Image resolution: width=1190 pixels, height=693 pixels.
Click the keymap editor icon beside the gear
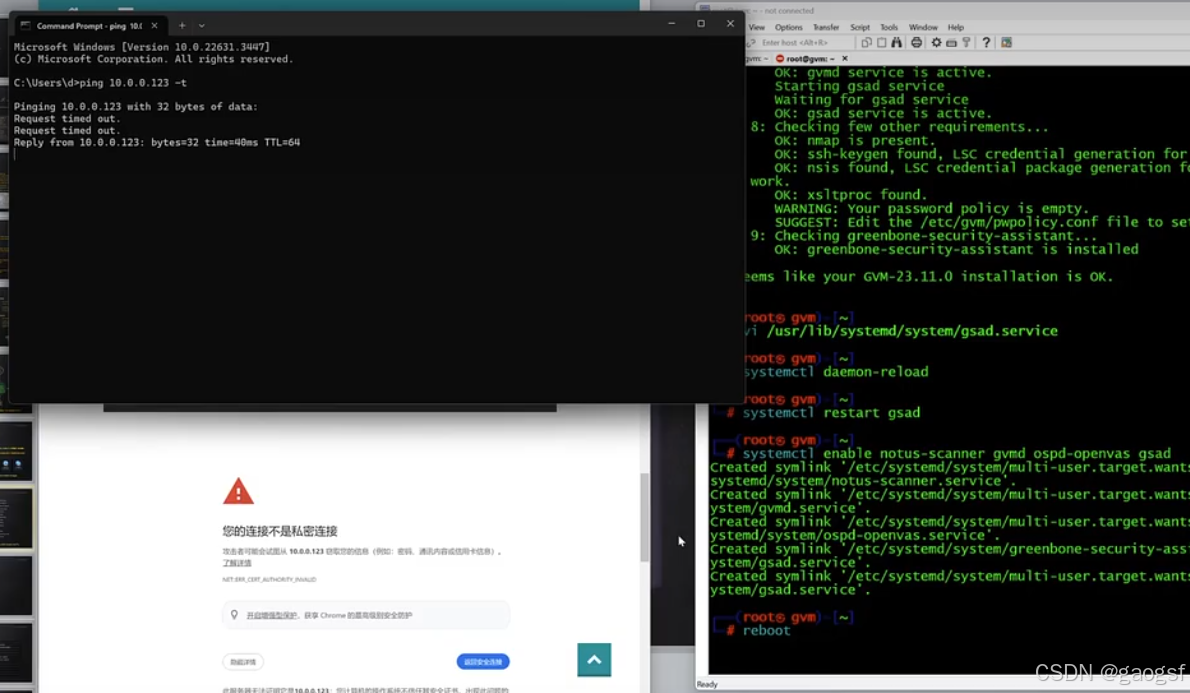click(951, 43)
